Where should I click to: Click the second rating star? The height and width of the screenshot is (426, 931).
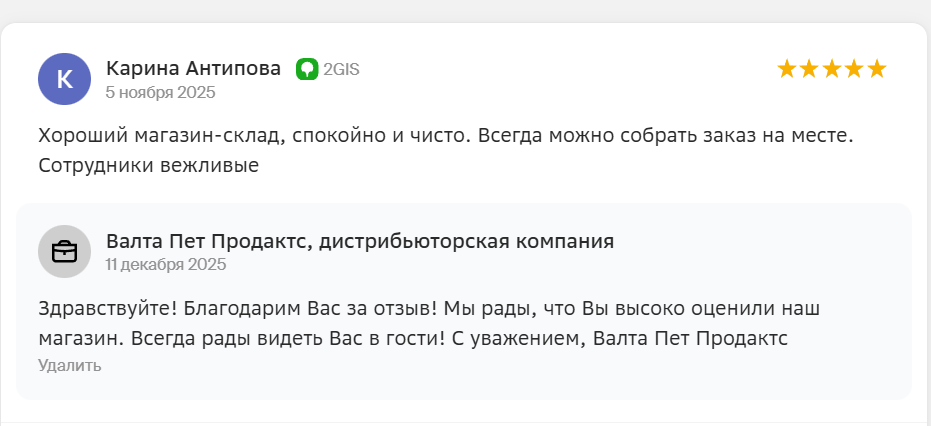pos(809,69)
